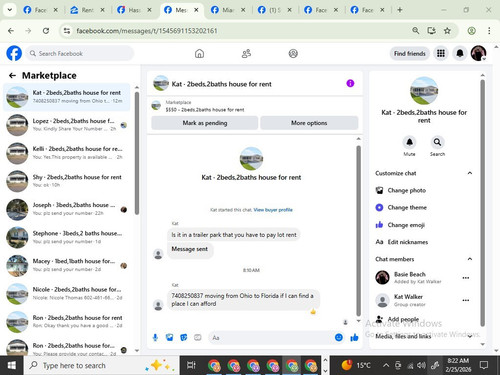
Task: Click the Search Facebook field
Action: (80, 53)
